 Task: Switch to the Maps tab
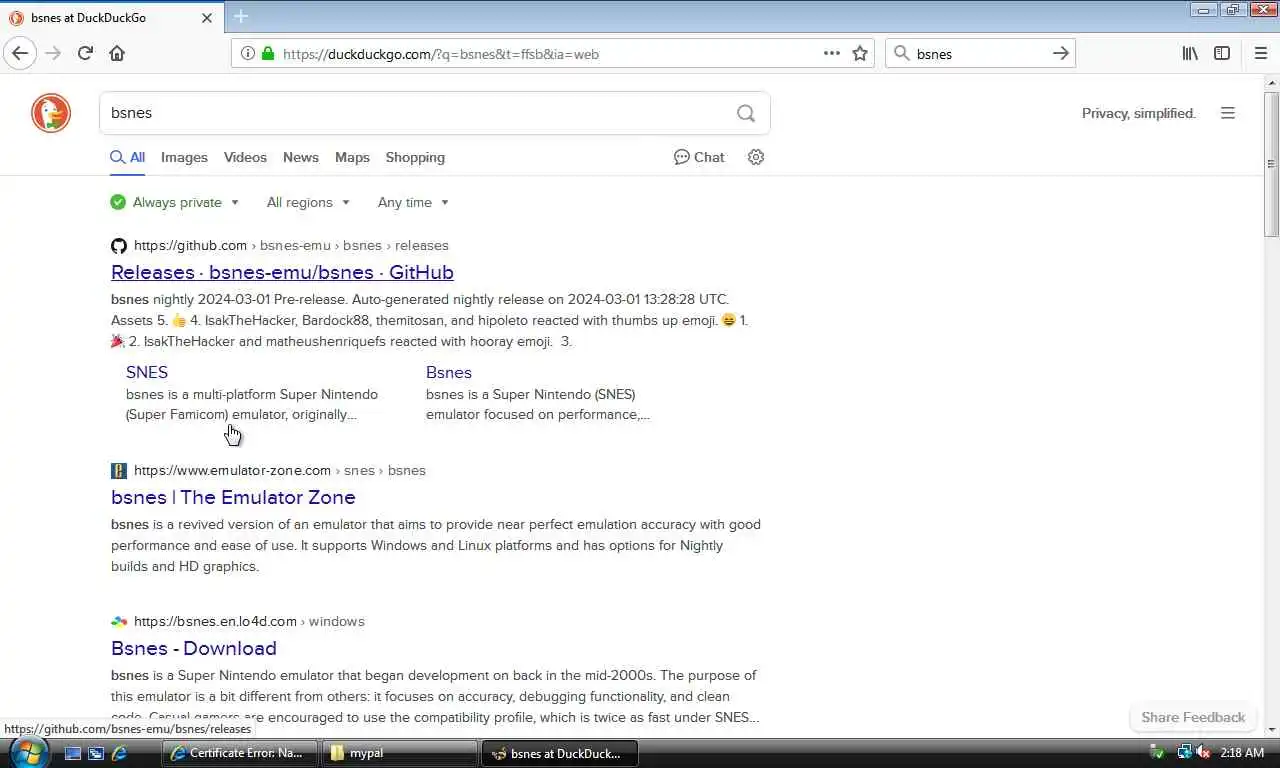tap(352, 157)
